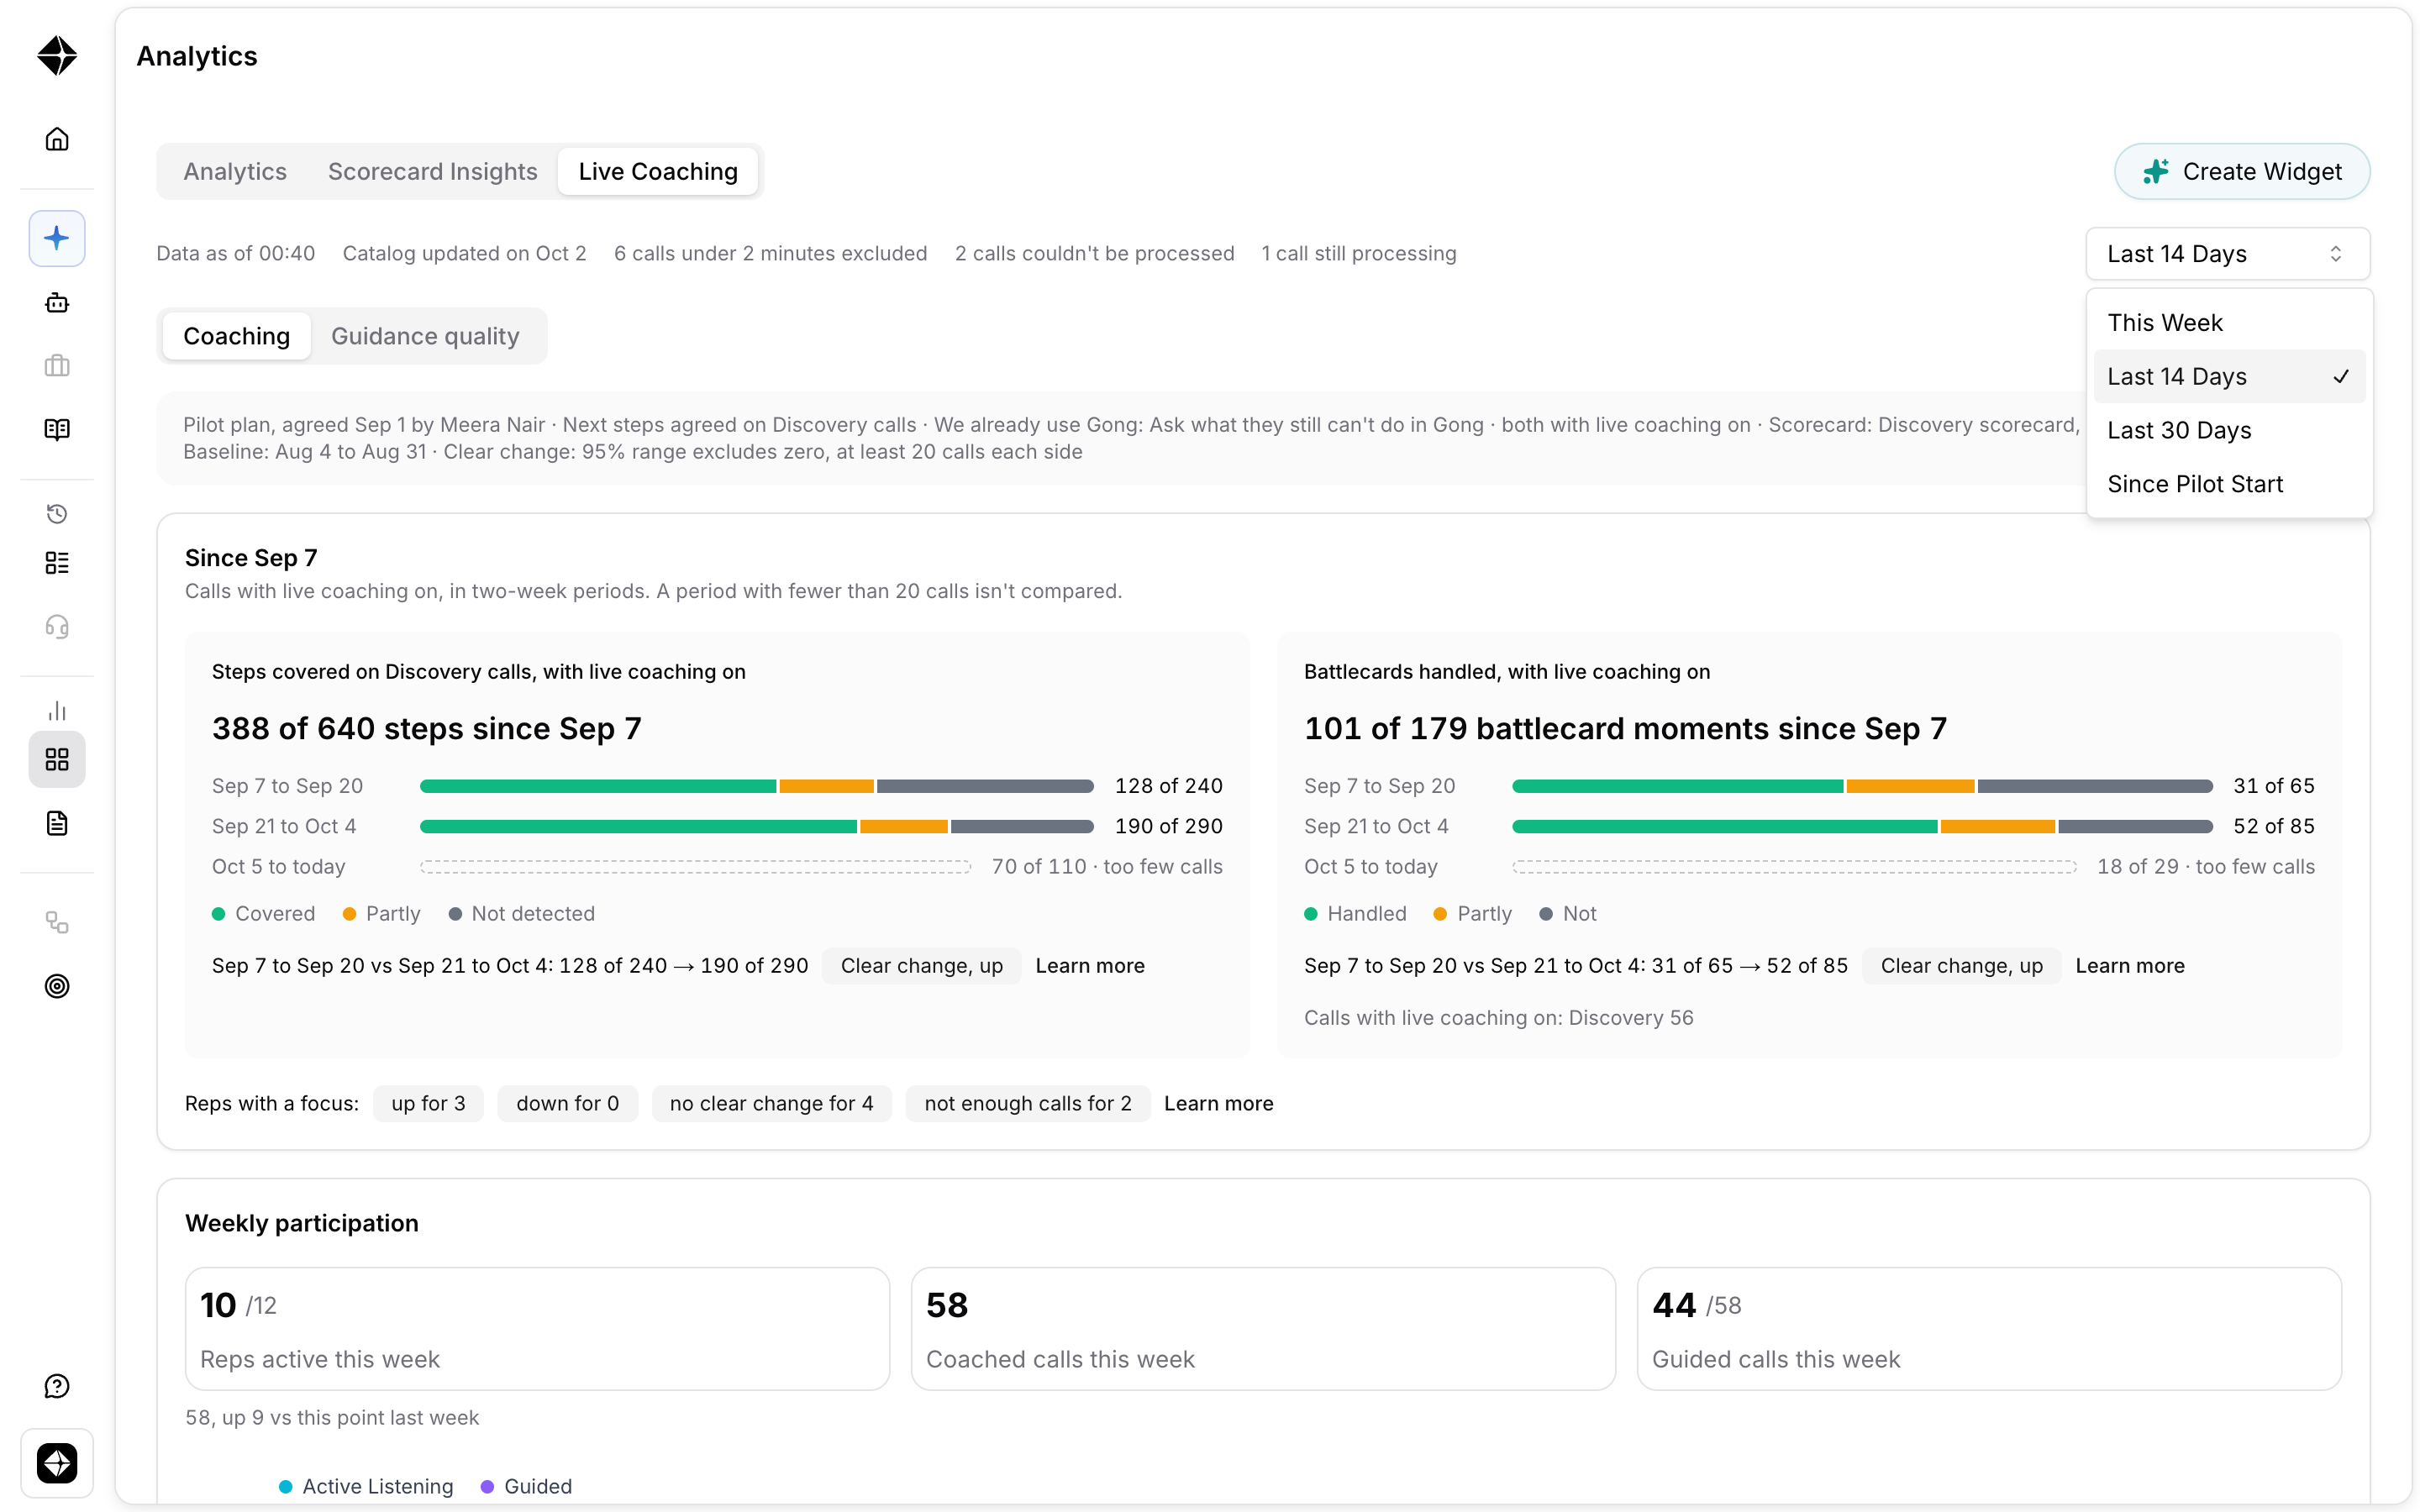Click the 'up for 3' reps chip
This screenshot has width=2420, height=1512.
[x=428, y=1104]
